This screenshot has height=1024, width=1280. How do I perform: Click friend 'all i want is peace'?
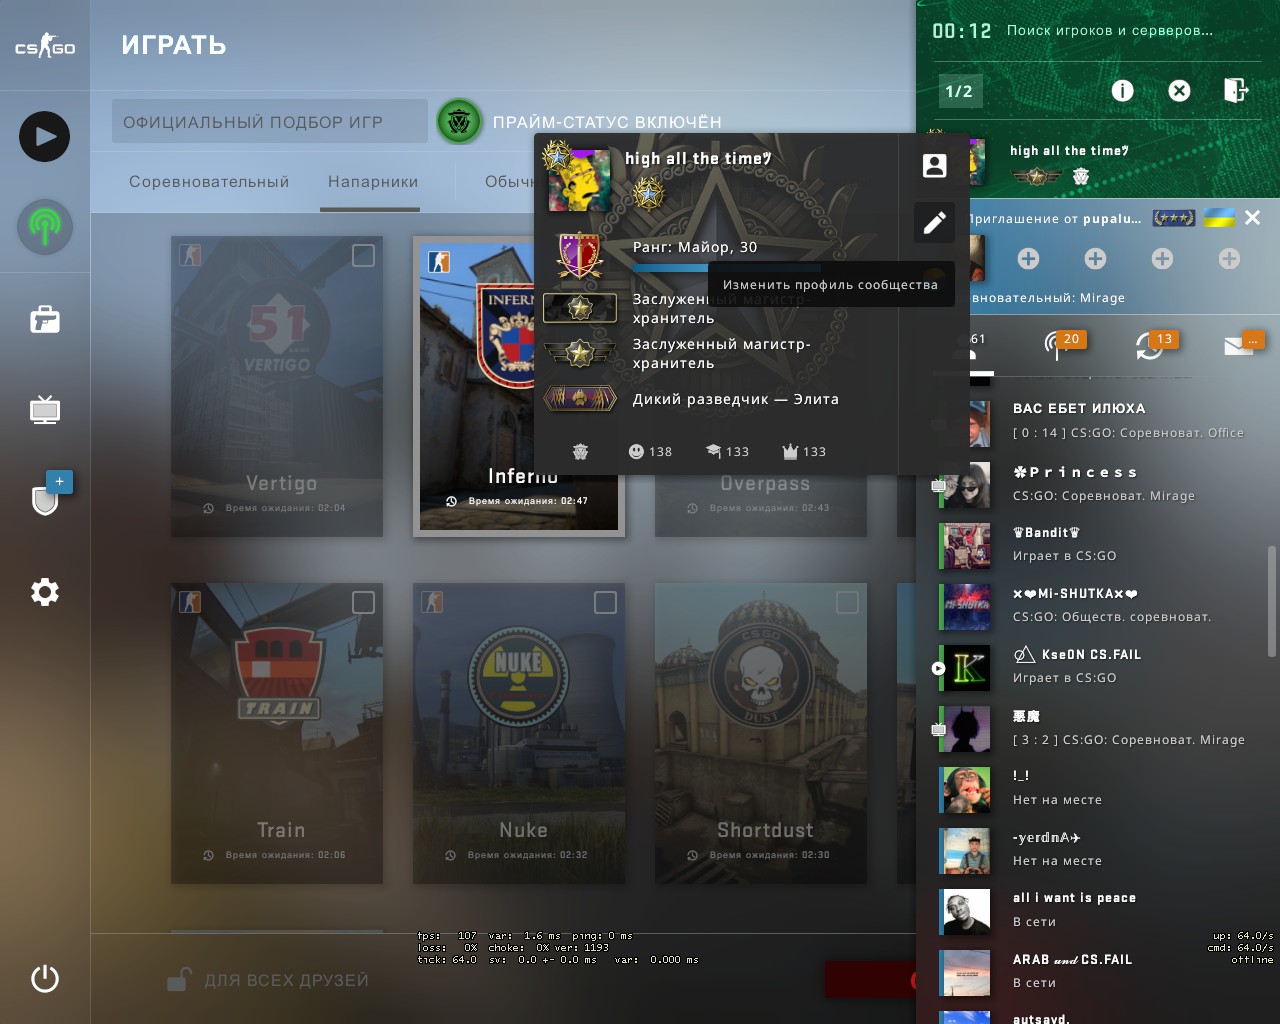pyautogui.click(x=1097, y=910)
